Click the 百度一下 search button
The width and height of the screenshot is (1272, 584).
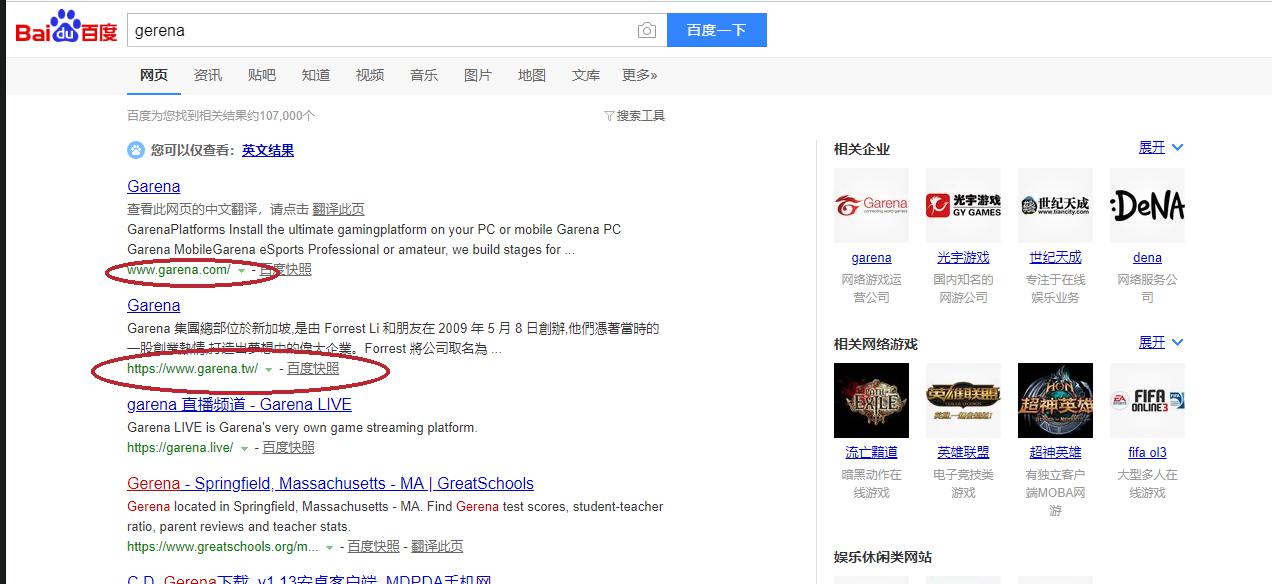[x=716, y=30]
